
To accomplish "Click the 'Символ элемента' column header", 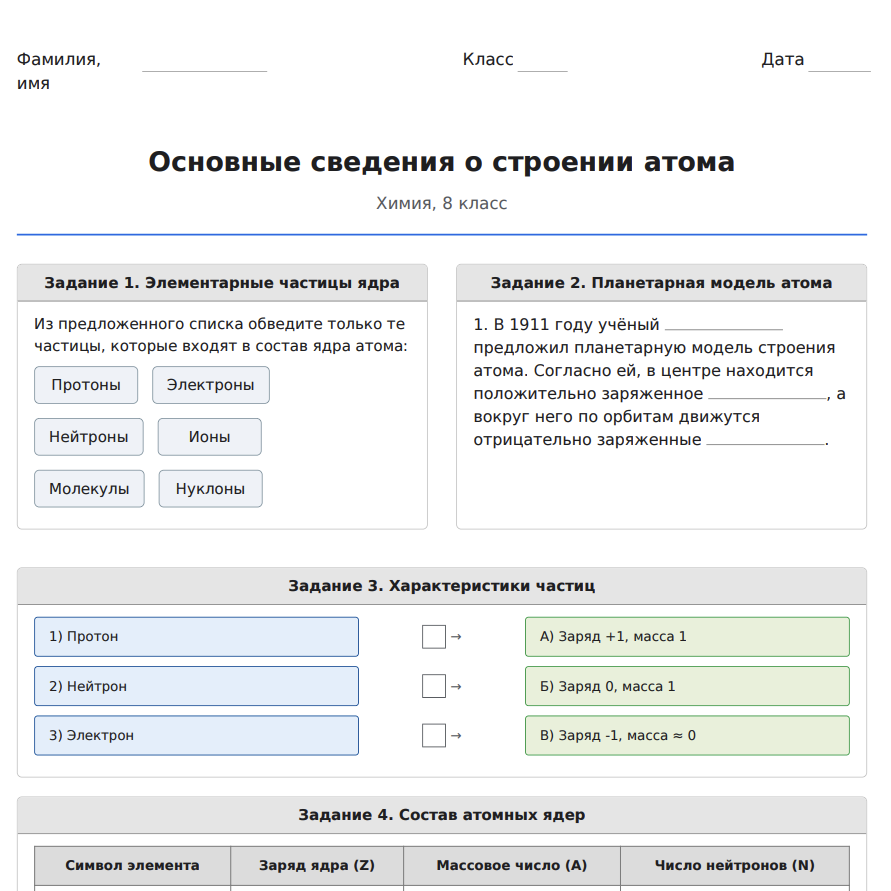I will pyautogui.click(x=132, y=865).
